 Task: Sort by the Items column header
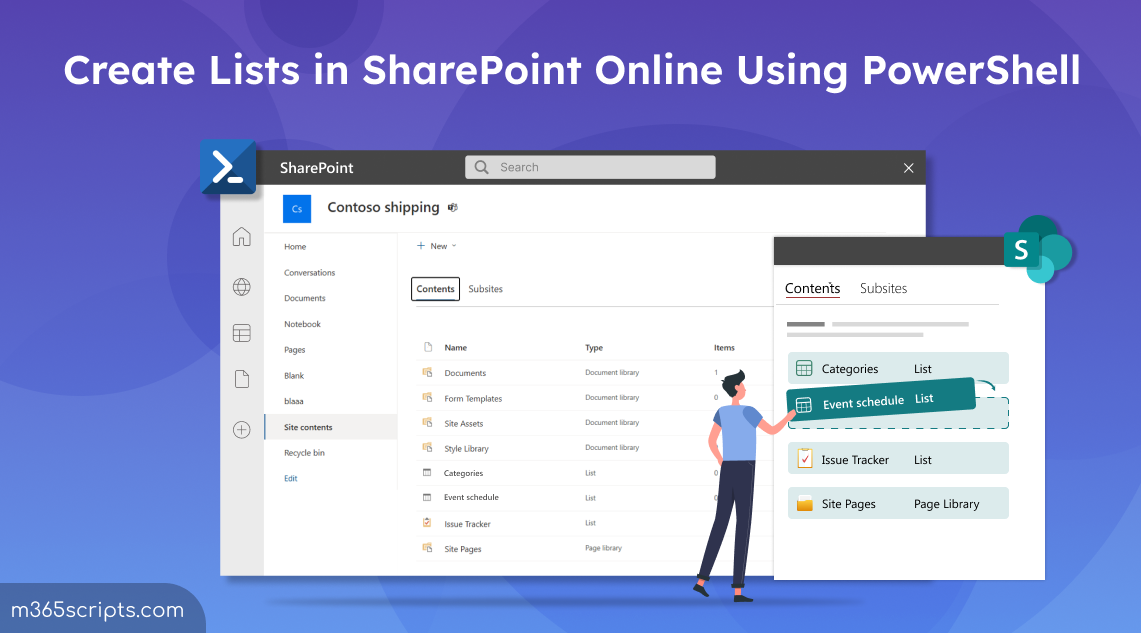coord(724,348)
